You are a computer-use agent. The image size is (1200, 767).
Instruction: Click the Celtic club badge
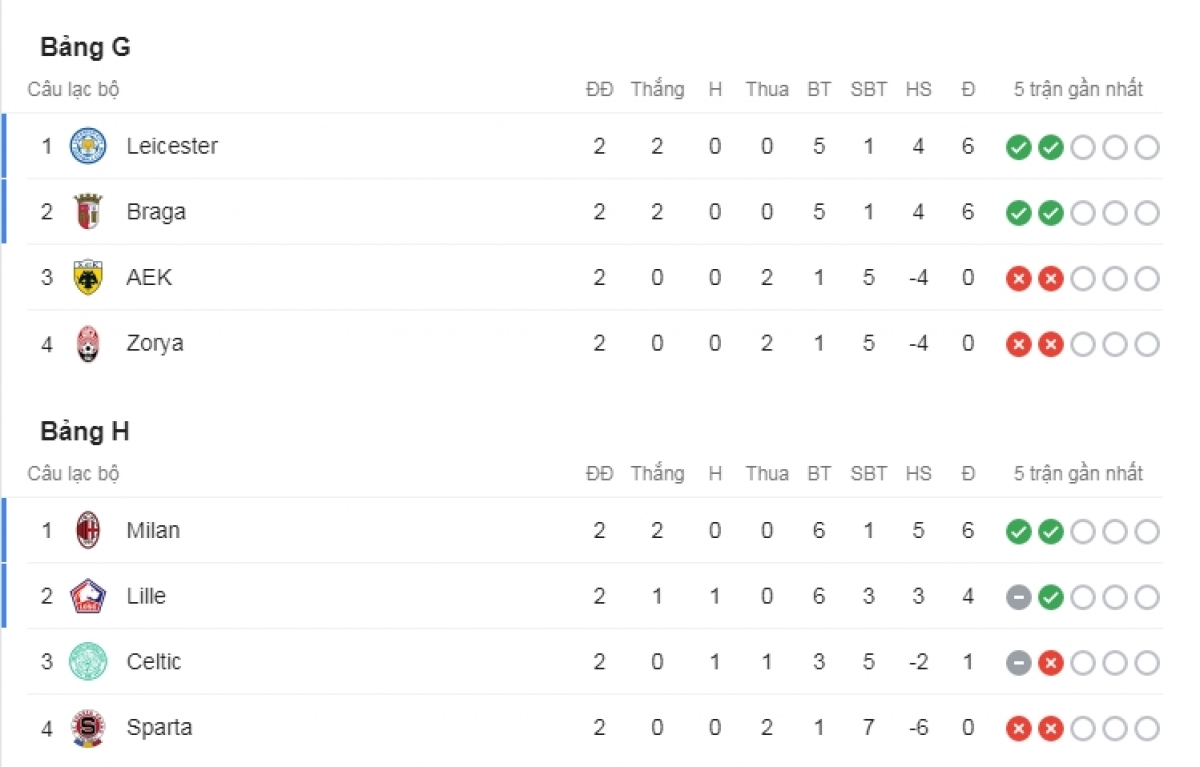tap(88, 662)
